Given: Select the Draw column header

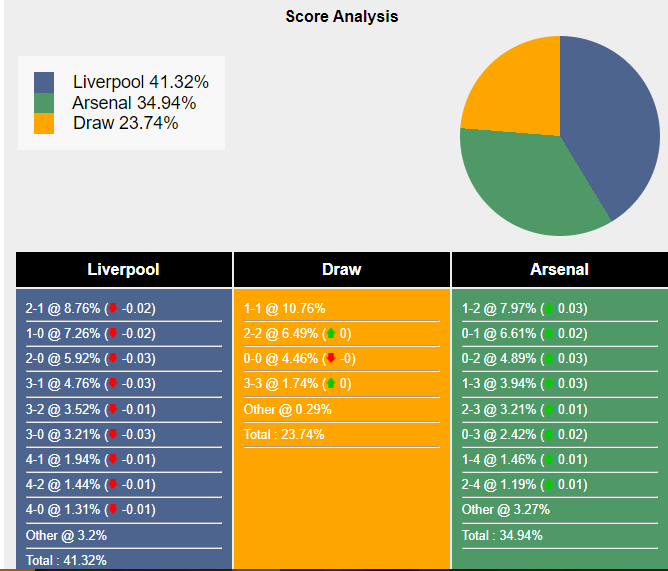Looking at the screenshot, I should (342, 270).
